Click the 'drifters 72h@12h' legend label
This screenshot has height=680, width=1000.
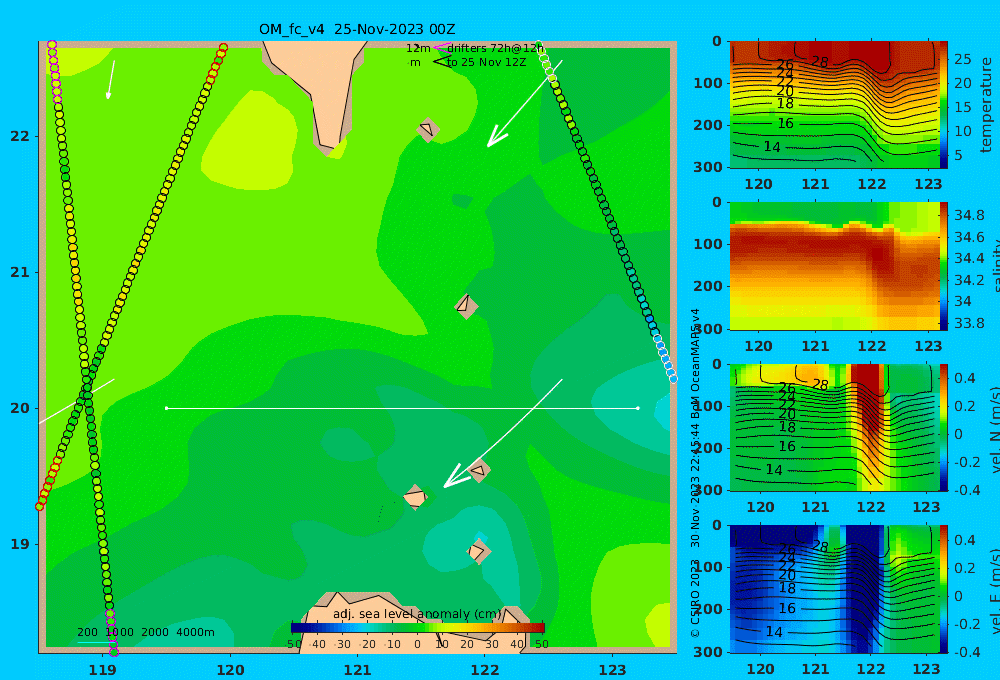pyautogui.click(x=496, y=48)
